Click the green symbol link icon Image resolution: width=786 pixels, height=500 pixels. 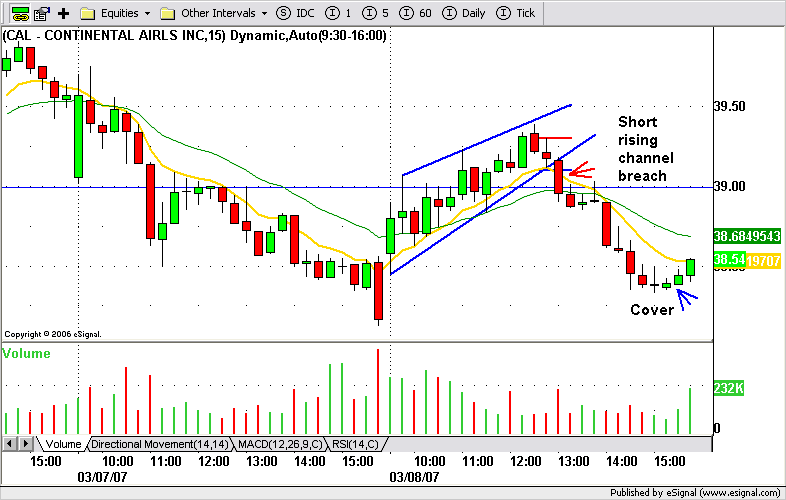(x=20, y=14)
